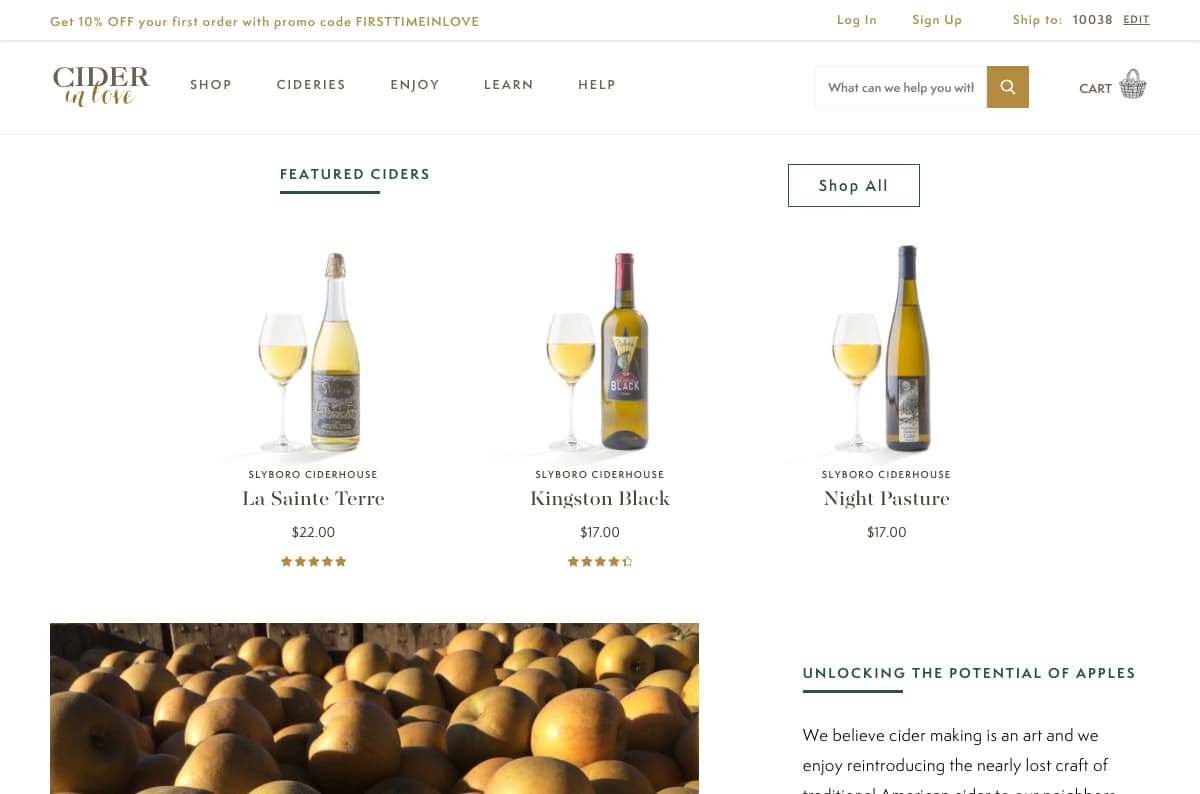Open the Help menu

[597, 85]
